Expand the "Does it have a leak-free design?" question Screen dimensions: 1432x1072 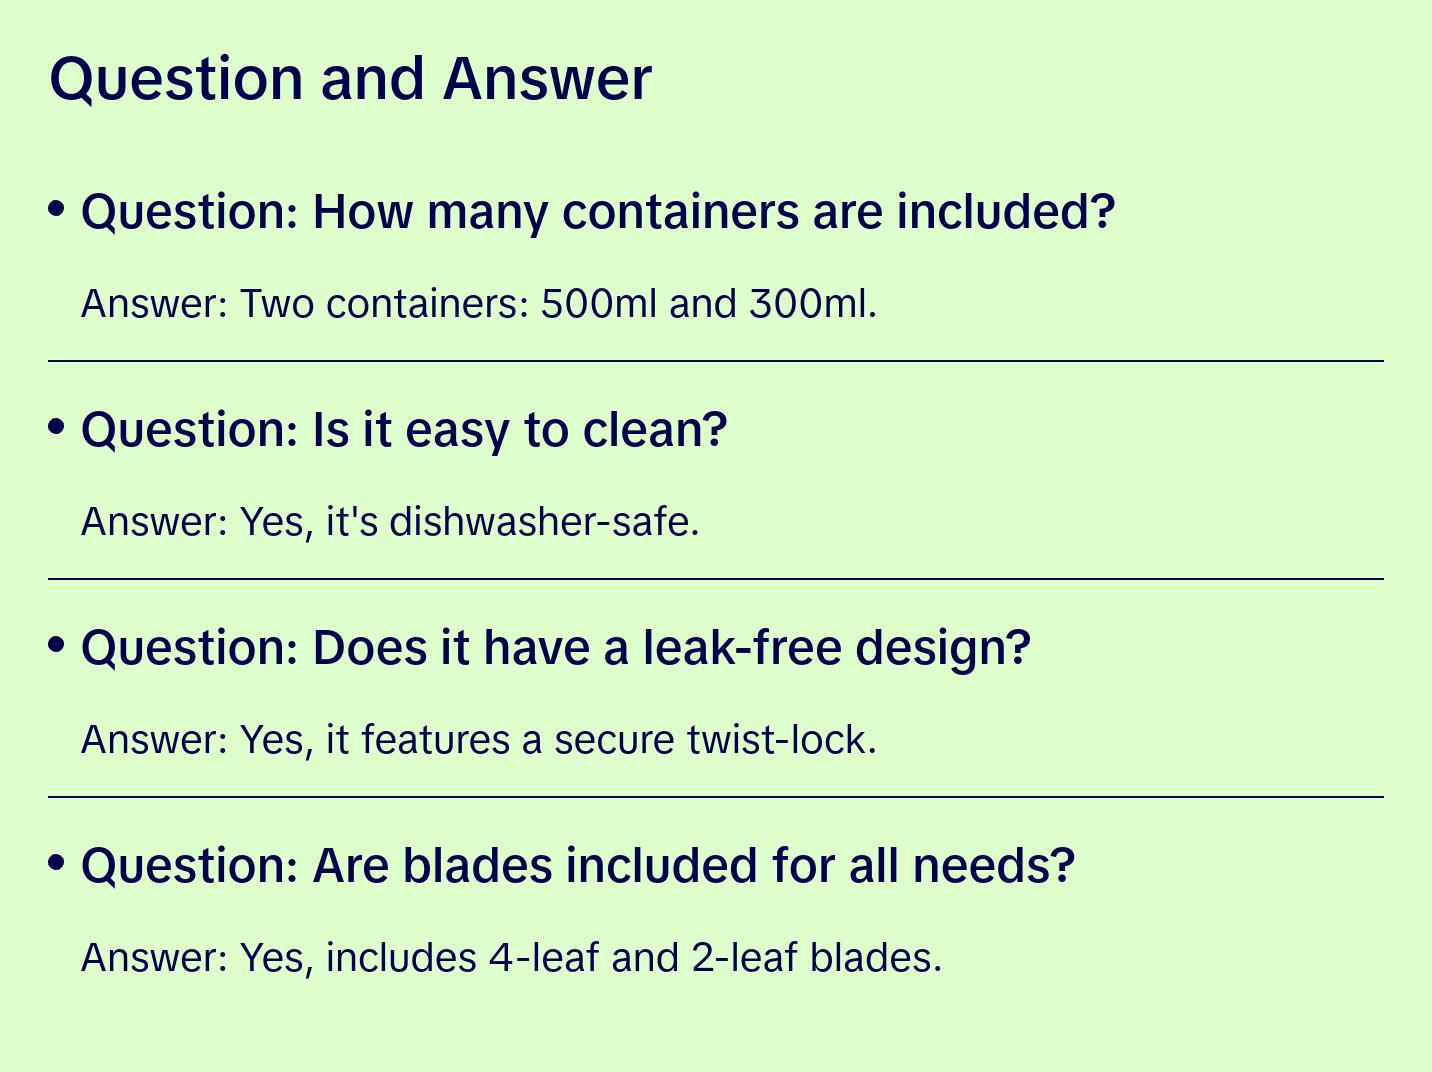[555, 648]
